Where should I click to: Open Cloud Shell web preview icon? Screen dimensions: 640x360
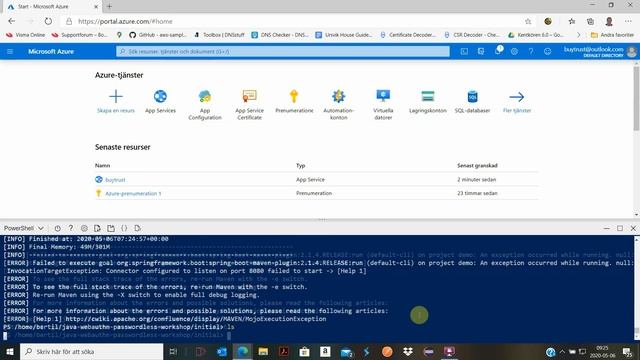[x=138, y=228]
